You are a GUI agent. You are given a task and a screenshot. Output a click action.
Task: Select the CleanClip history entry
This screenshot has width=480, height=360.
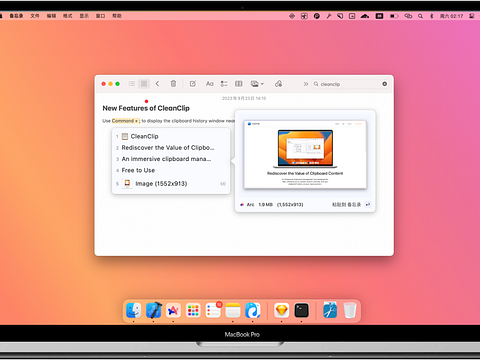(171, 136)
